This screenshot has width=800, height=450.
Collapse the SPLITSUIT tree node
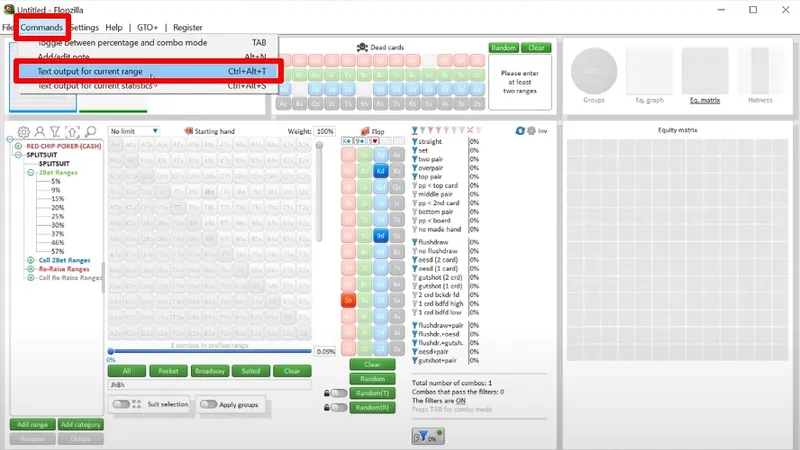click(x=18, y=155)
